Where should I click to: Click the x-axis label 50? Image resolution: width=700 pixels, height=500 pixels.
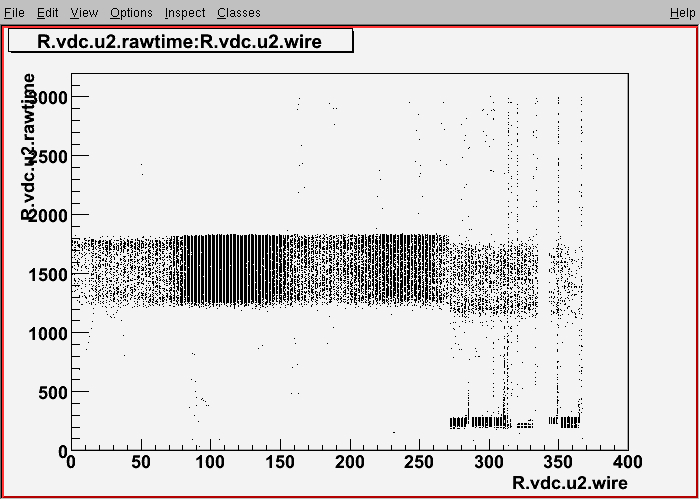141,462
